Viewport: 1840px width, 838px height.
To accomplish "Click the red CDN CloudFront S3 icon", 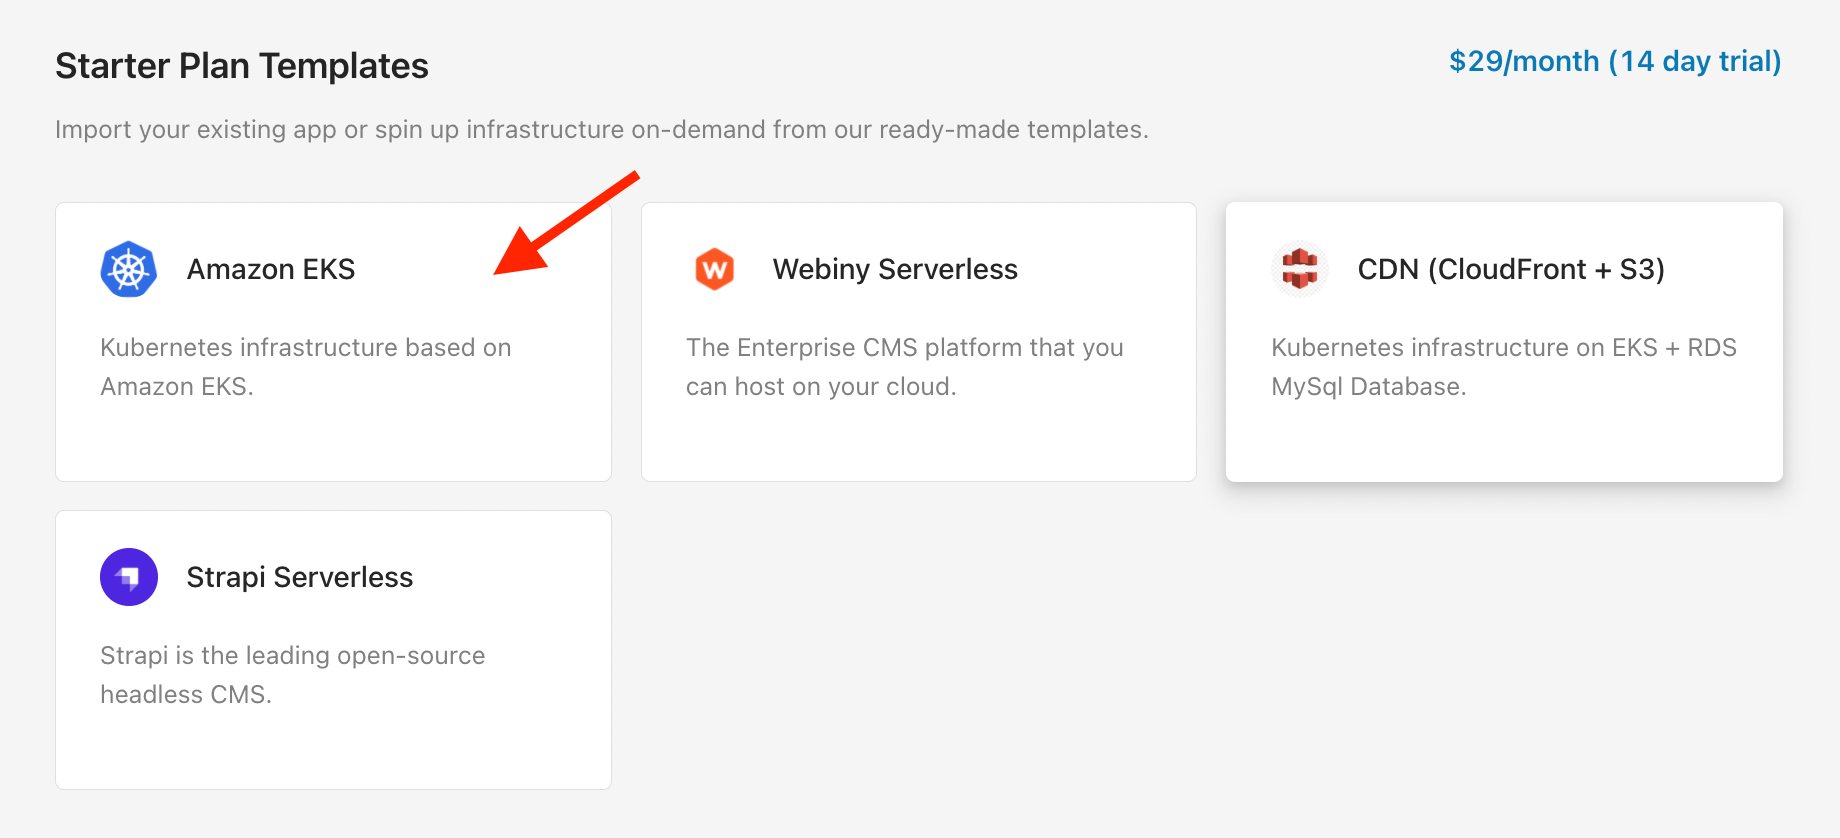I will 1300,269.
